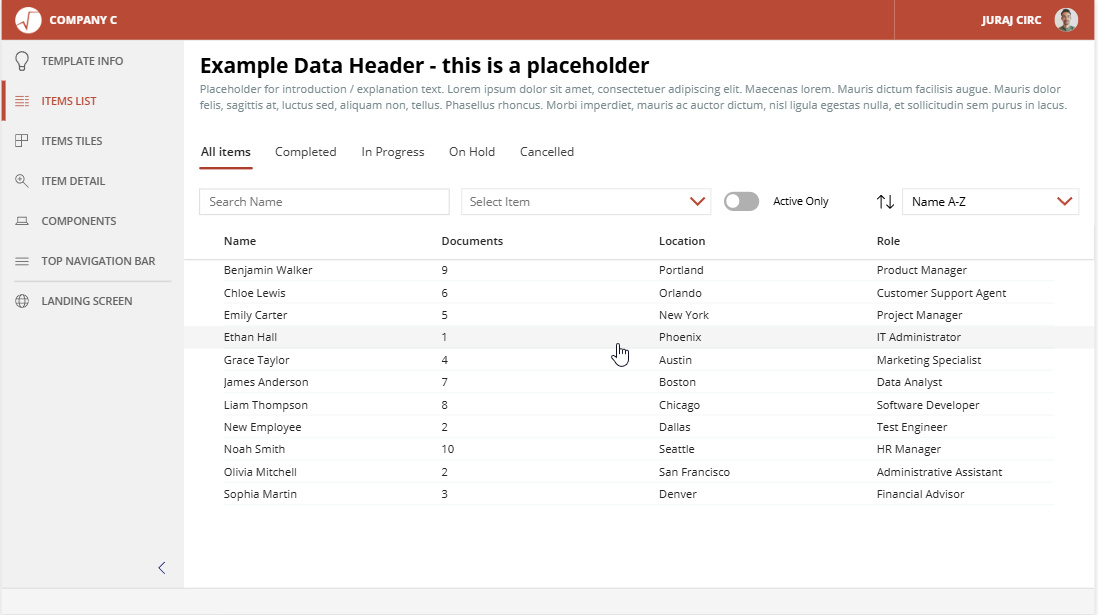This screenshot has height=615, width=1098.
Task: Click the Top Navigation Bar hamburger icon
Action: [x=22, y=261]
